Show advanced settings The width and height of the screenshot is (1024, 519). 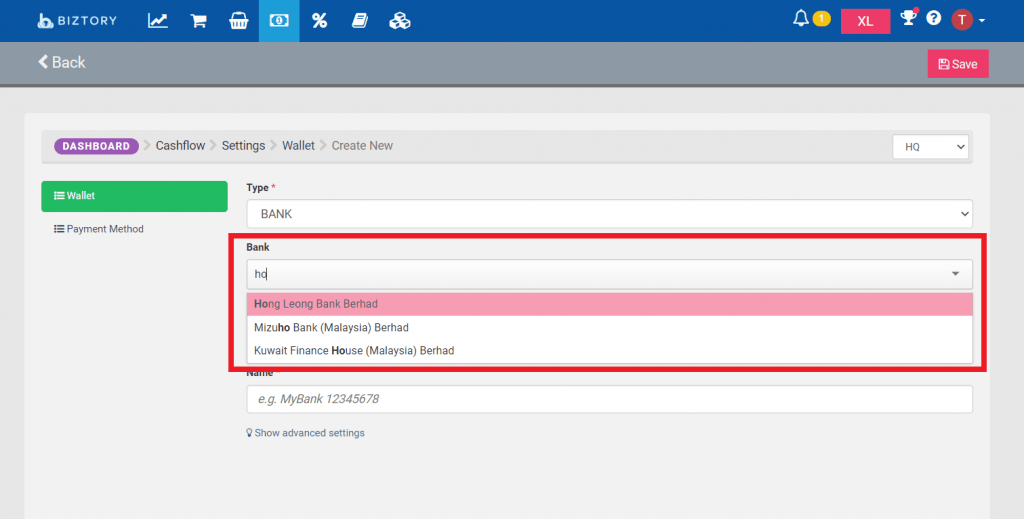pyautogui.click(x=305, y=433)
